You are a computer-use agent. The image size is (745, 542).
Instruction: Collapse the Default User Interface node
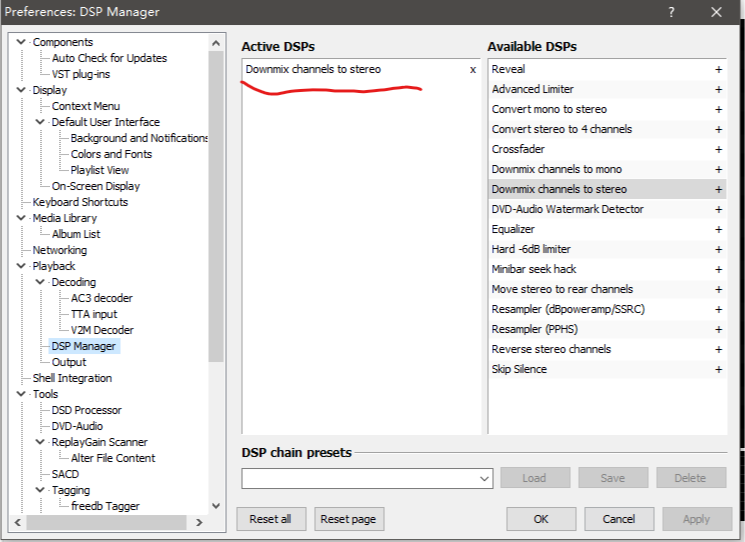[41, 122]
